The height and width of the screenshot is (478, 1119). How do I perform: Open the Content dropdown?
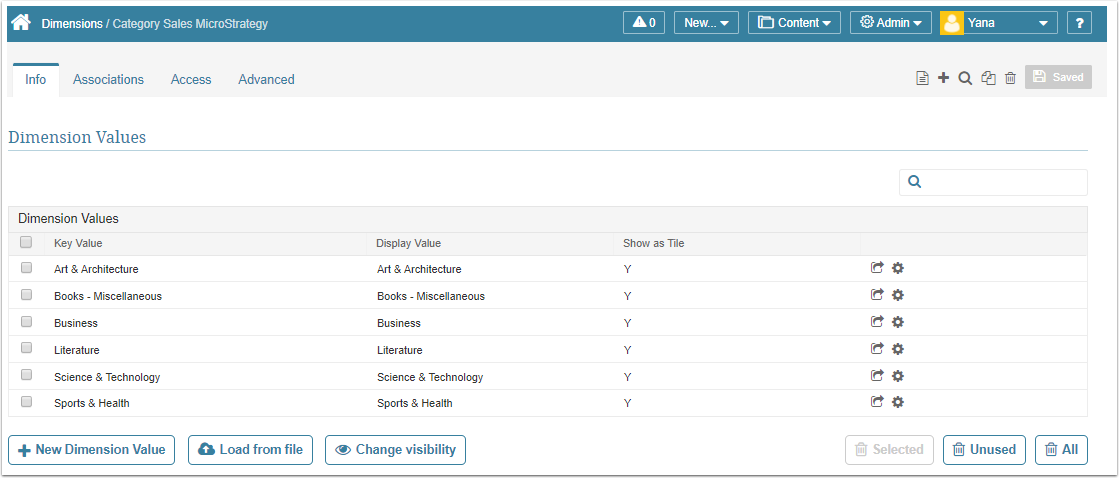(x=795, y=22)
